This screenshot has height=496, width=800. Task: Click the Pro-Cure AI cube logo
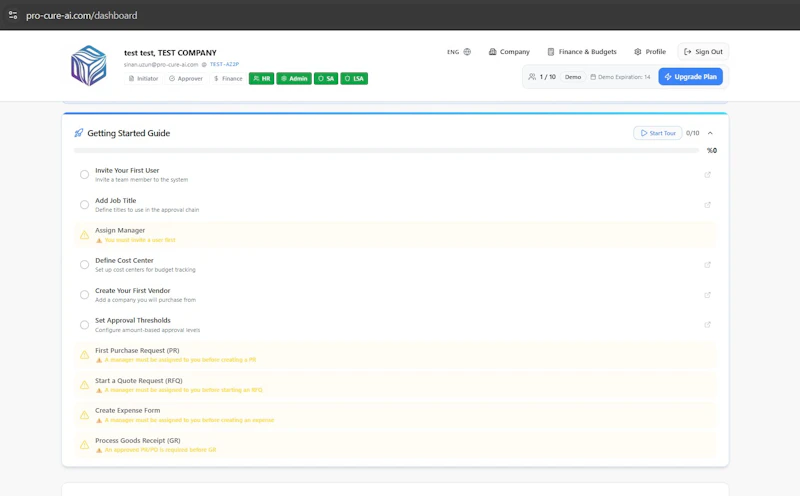point(89,65)
